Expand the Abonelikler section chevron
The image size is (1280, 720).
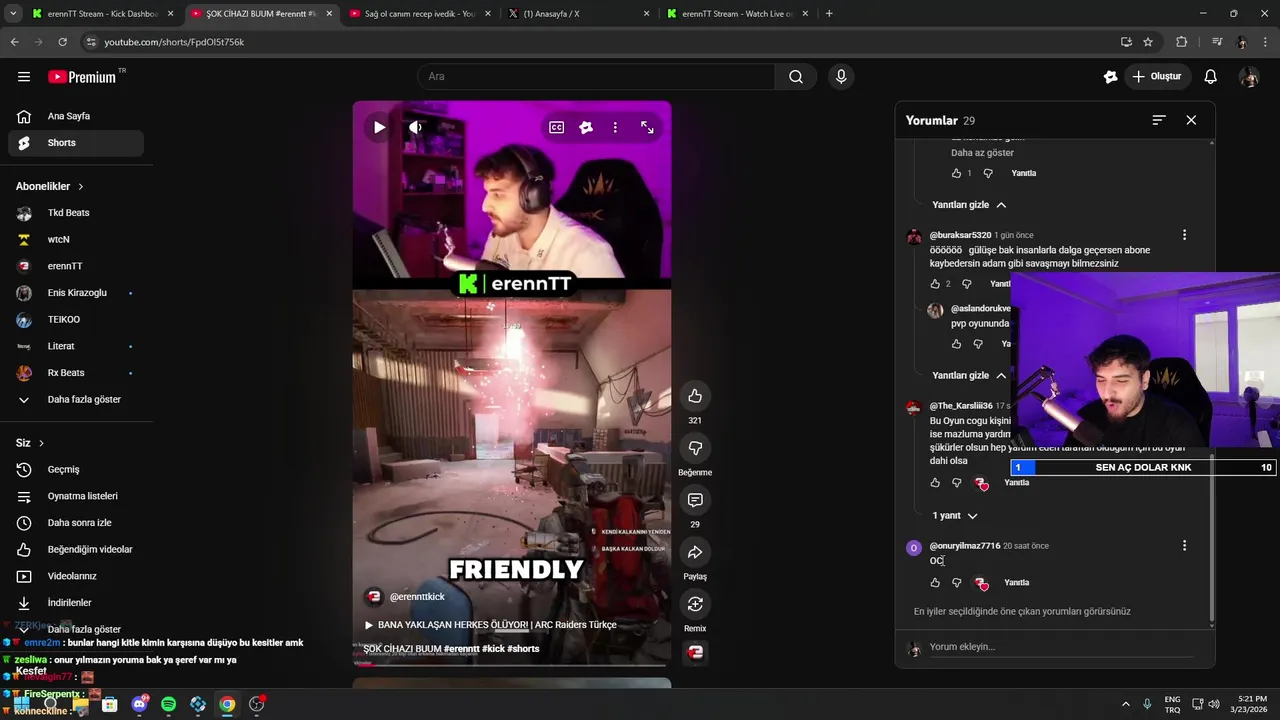click(x=81, y=187)
